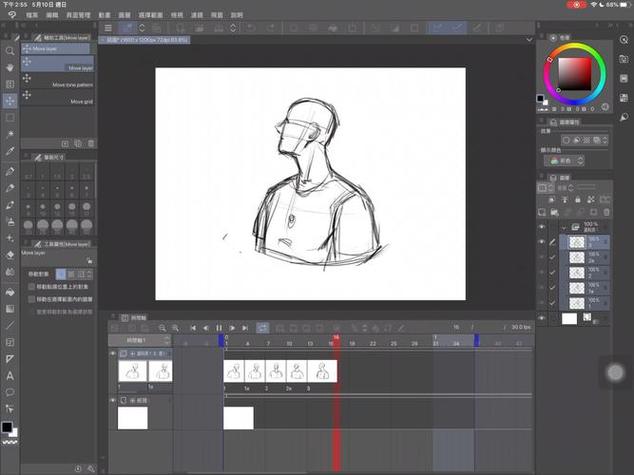
Task: Toggle checkmark column for layer 1
Action: pyautogui.click(x=552, y=303)
